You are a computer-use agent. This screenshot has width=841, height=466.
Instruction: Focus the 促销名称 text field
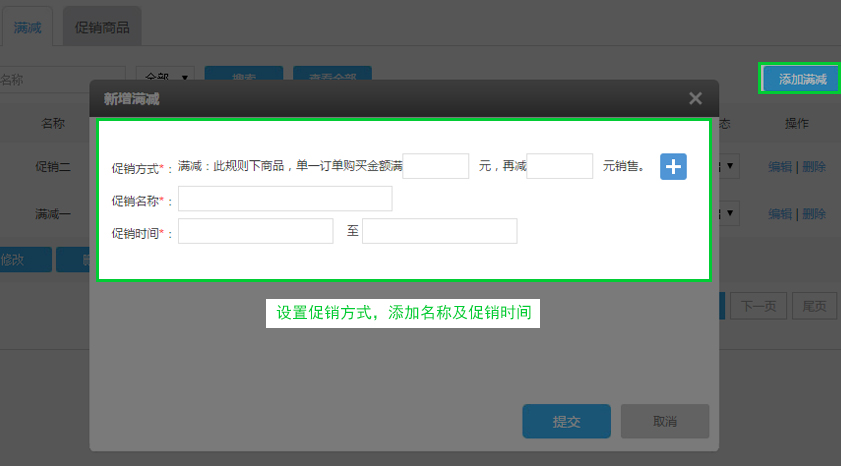click(x=285, y=199)
